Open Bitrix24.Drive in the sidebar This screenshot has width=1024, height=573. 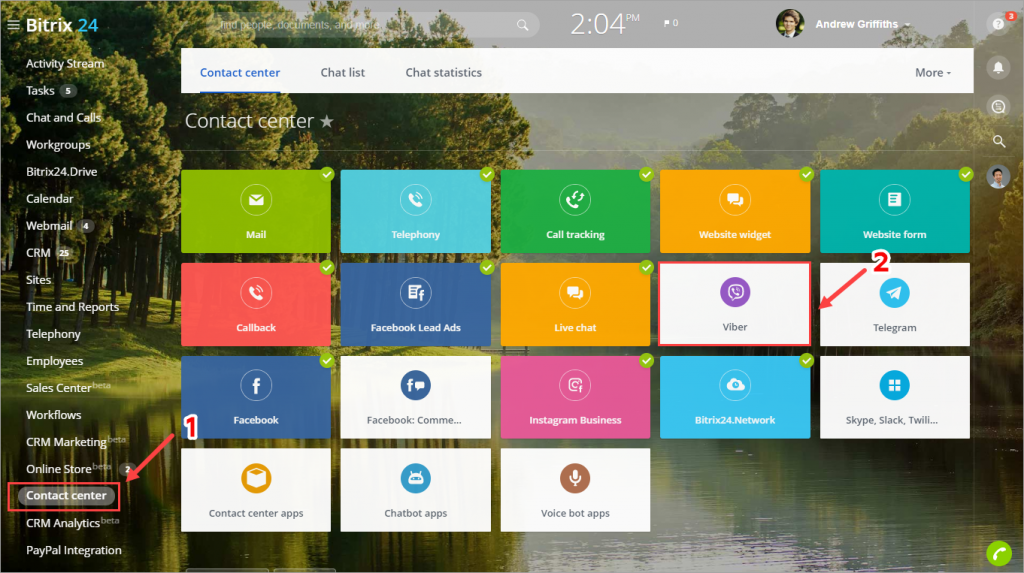(61, 172)
